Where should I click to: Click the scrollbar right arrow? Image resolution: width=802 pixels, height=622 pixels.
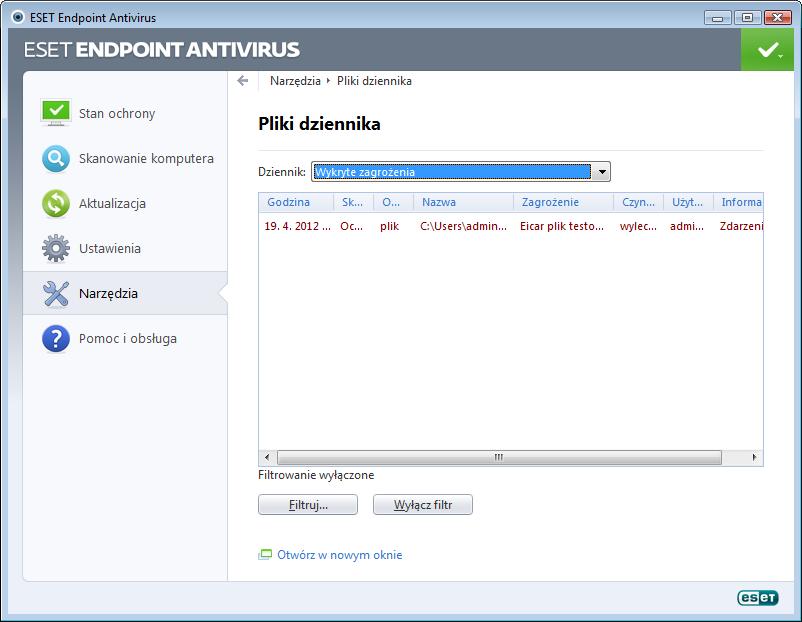(x=754, y=457)
